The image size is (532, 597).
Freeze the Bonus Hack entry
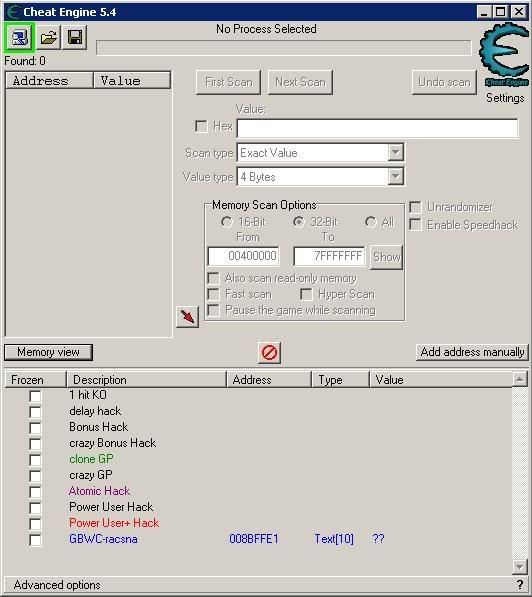coord(35,428)
